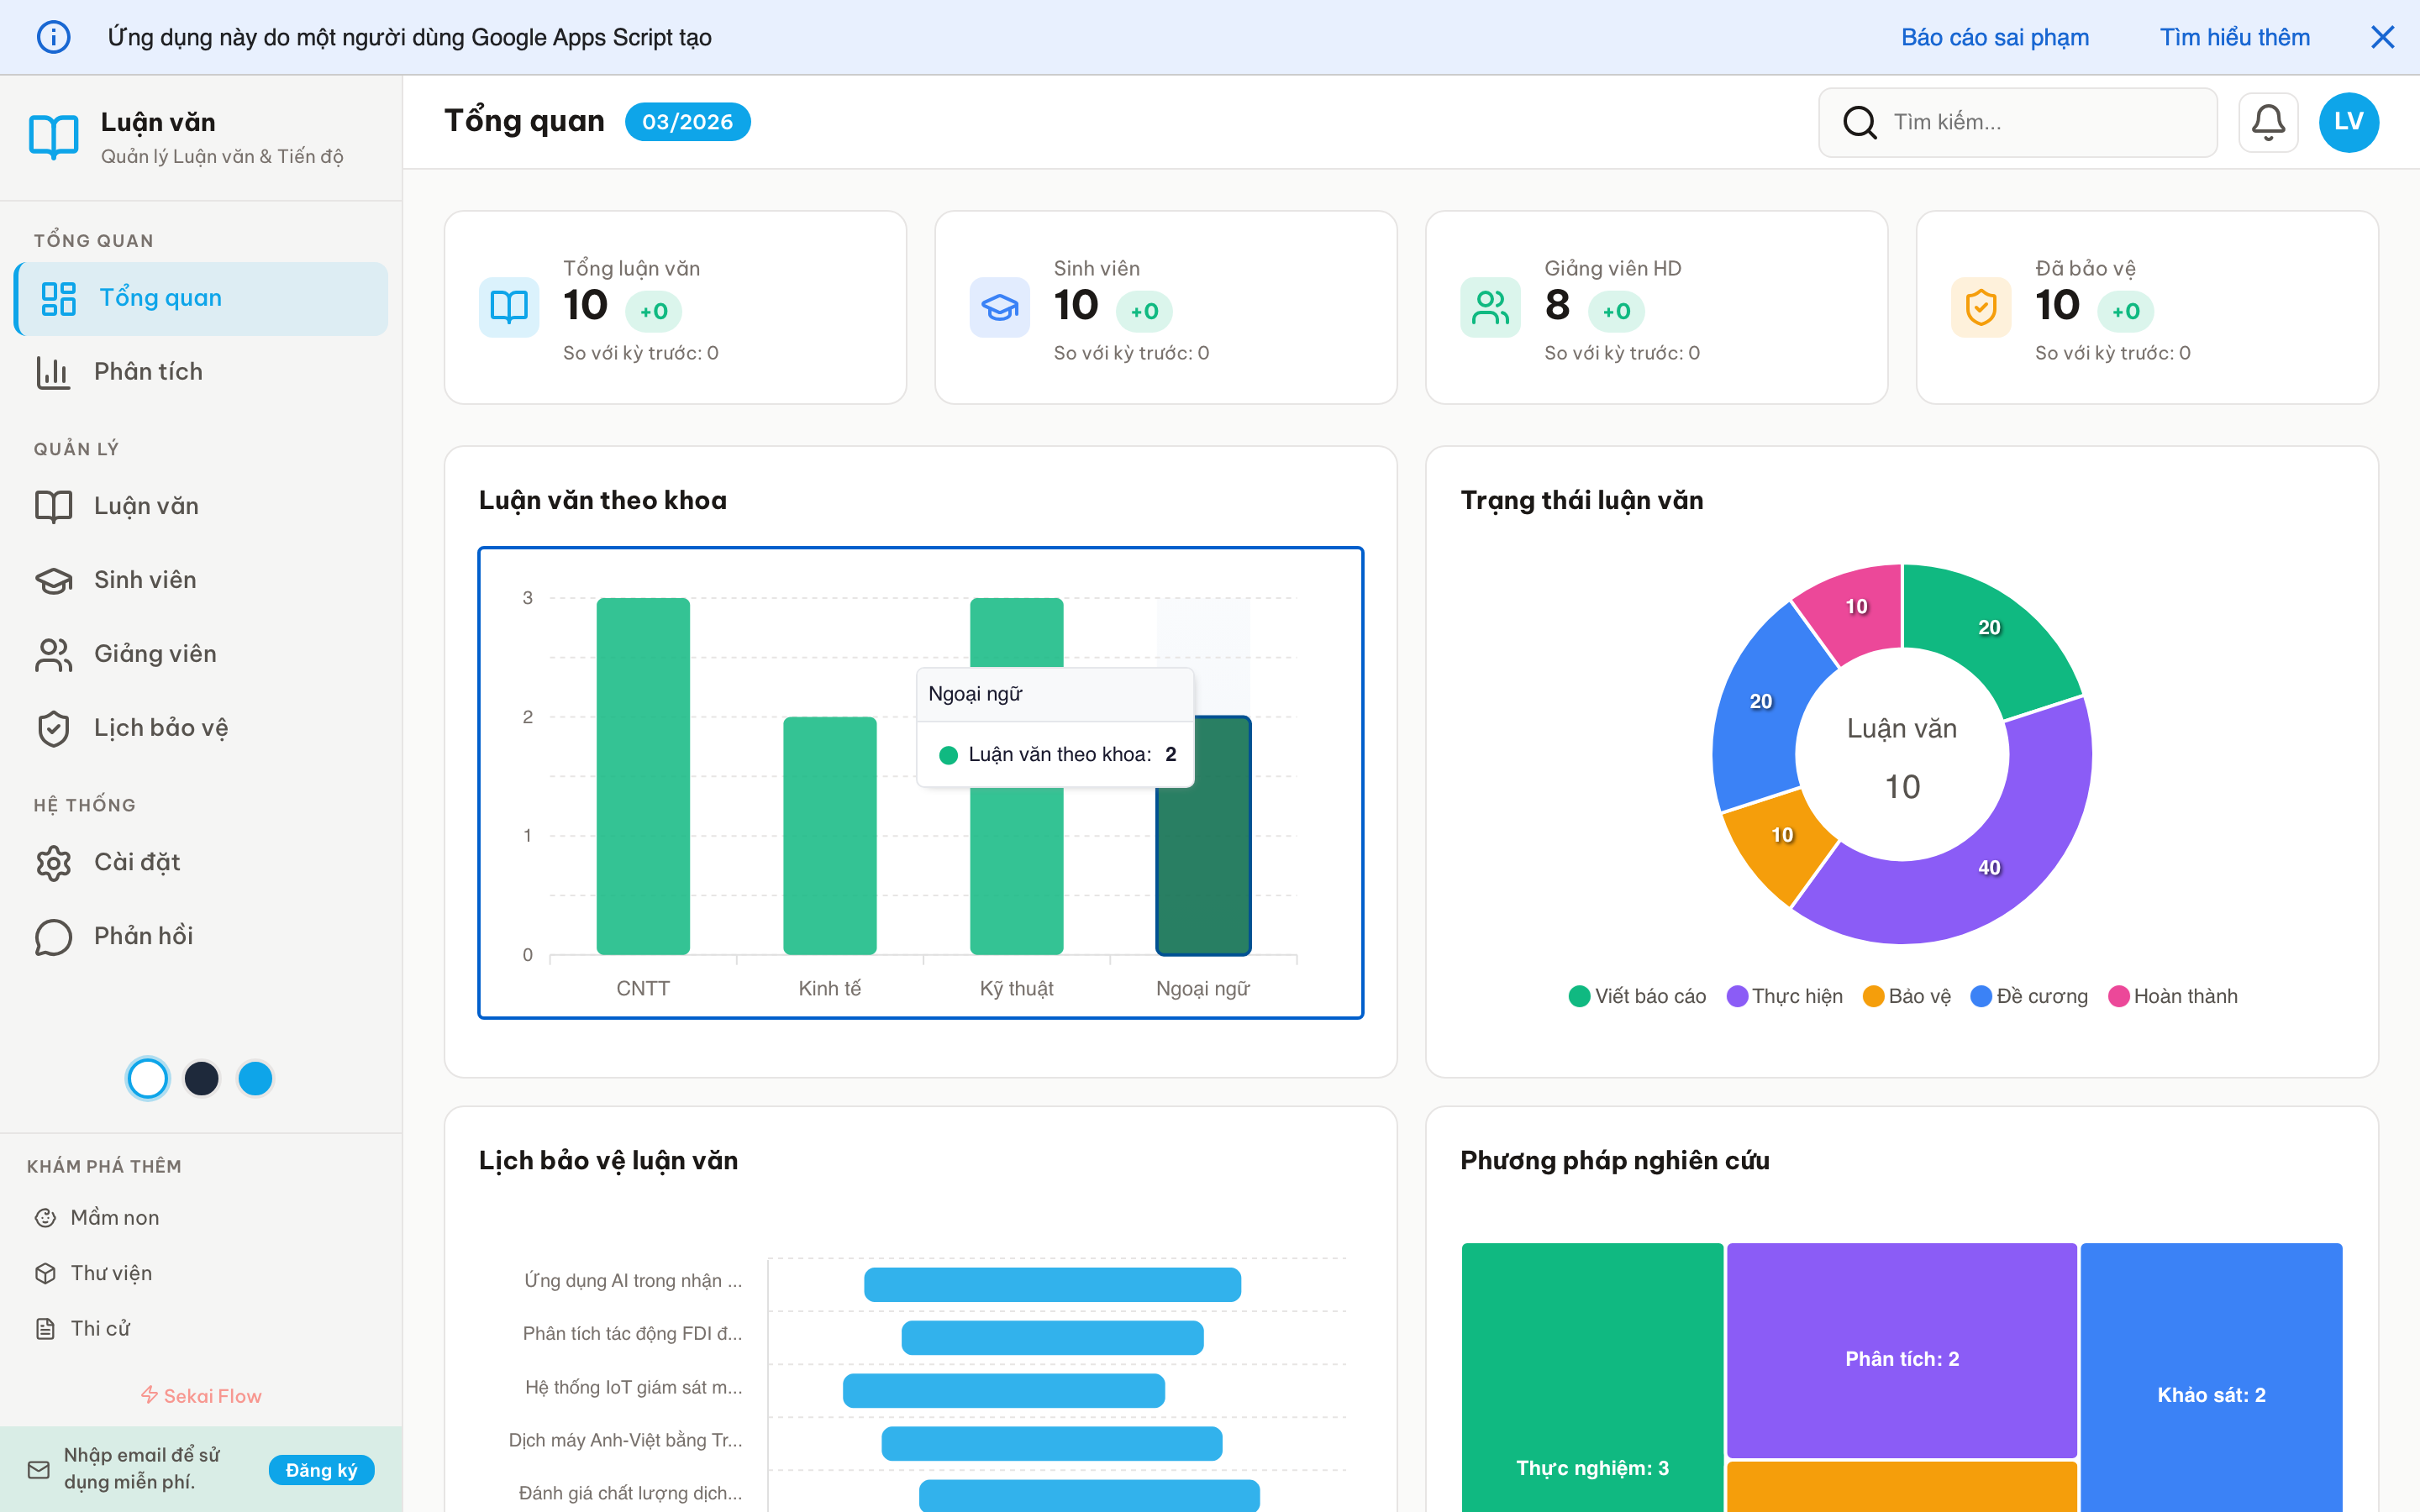Click the Đăng ký button
2420x1512 pixels.
coord(321,1470)
